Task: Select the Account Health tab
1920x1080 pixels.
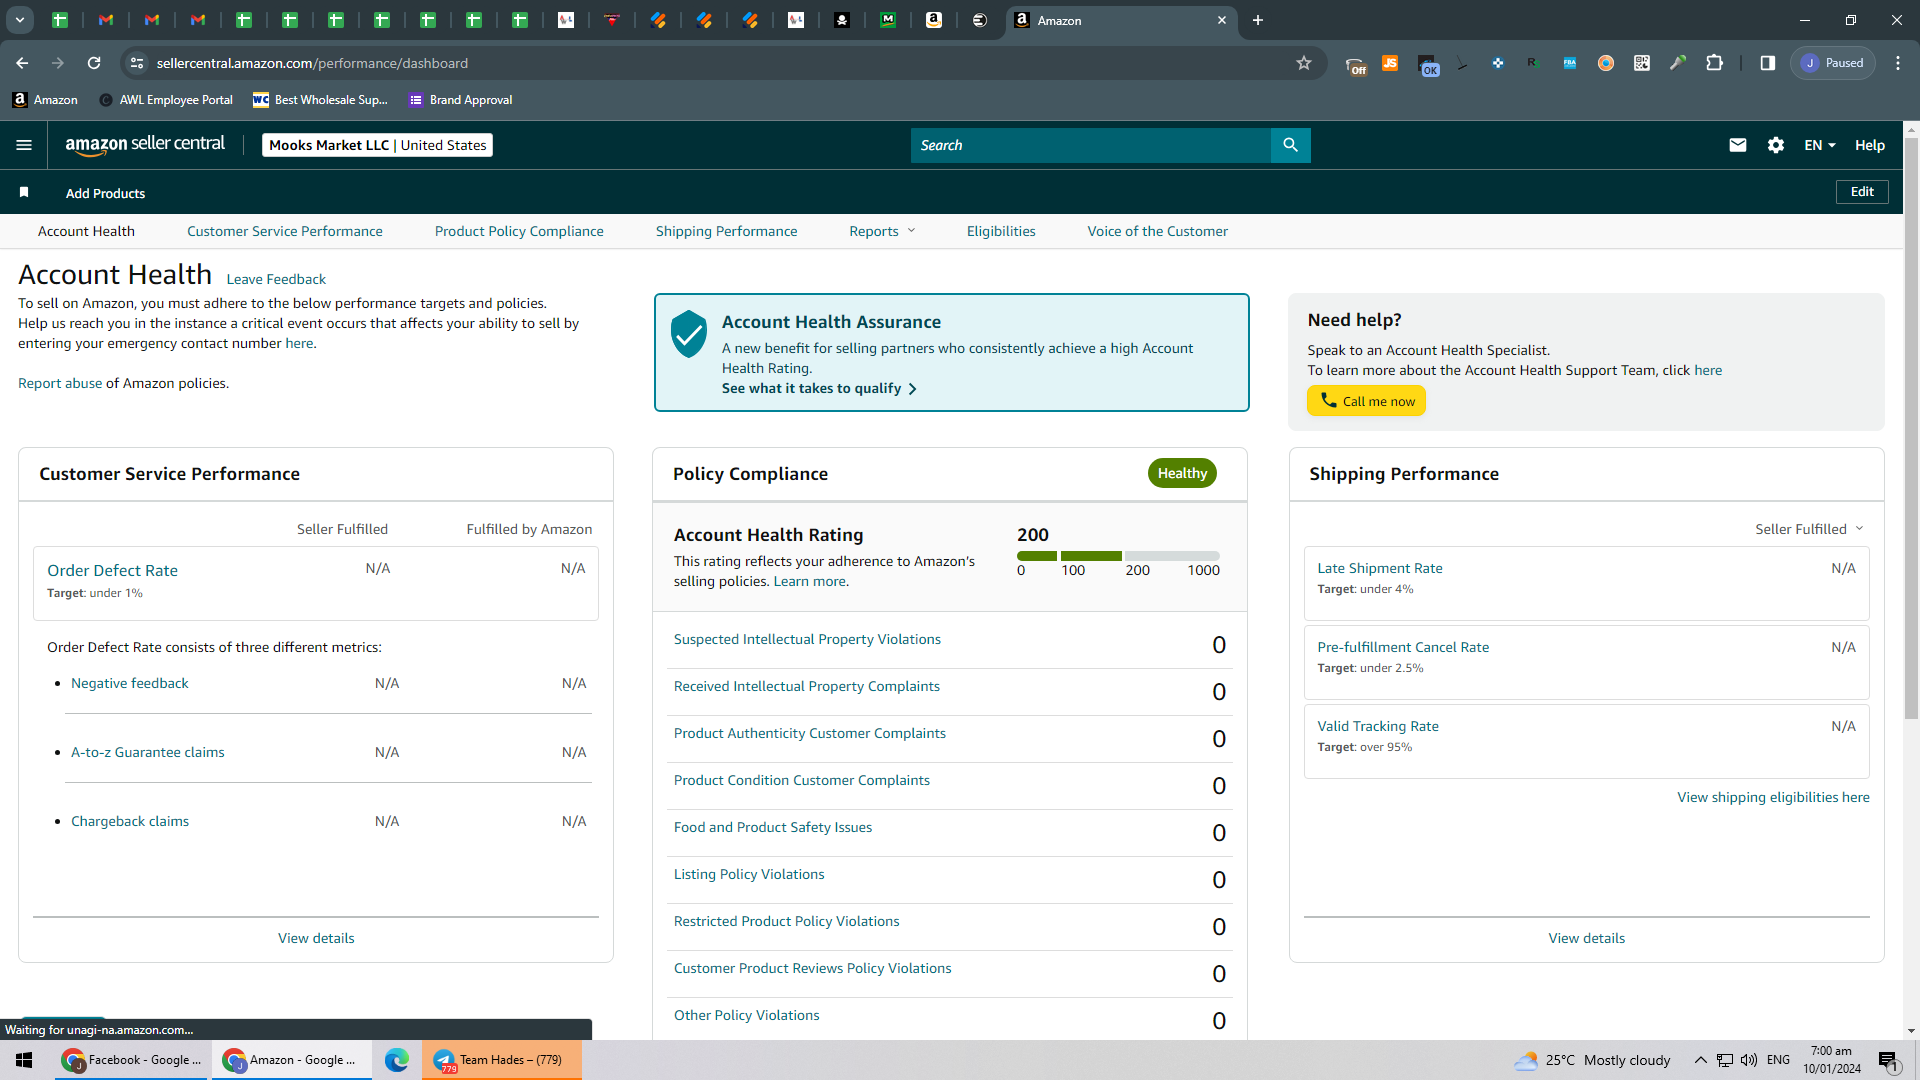Action: [86, 231]
